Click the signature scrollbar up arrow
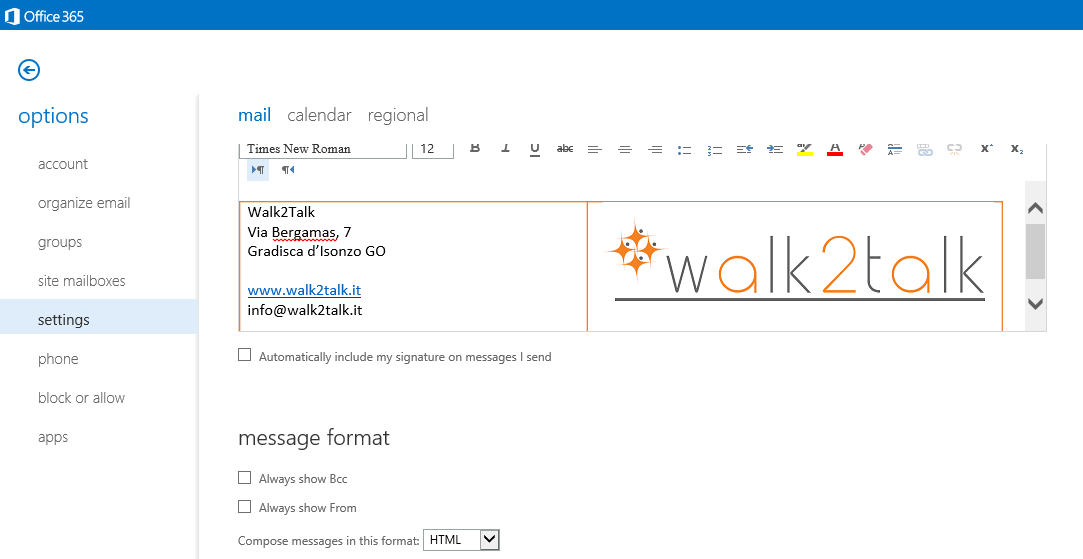 tap(1035, 208)
